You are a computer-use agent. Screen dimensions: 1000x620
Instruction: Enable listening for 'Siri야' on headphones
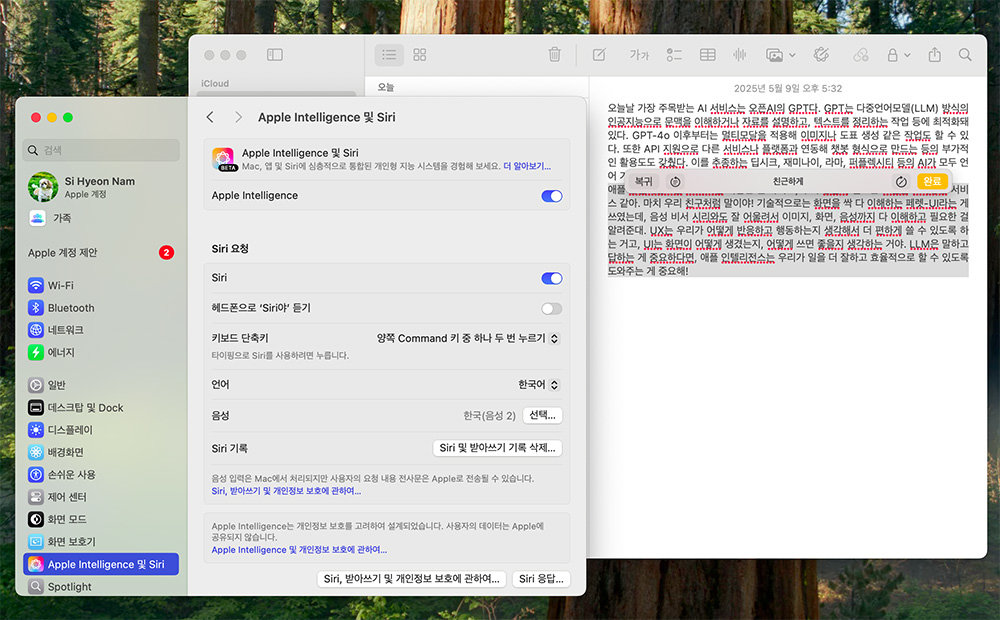(x=551, y=308)
